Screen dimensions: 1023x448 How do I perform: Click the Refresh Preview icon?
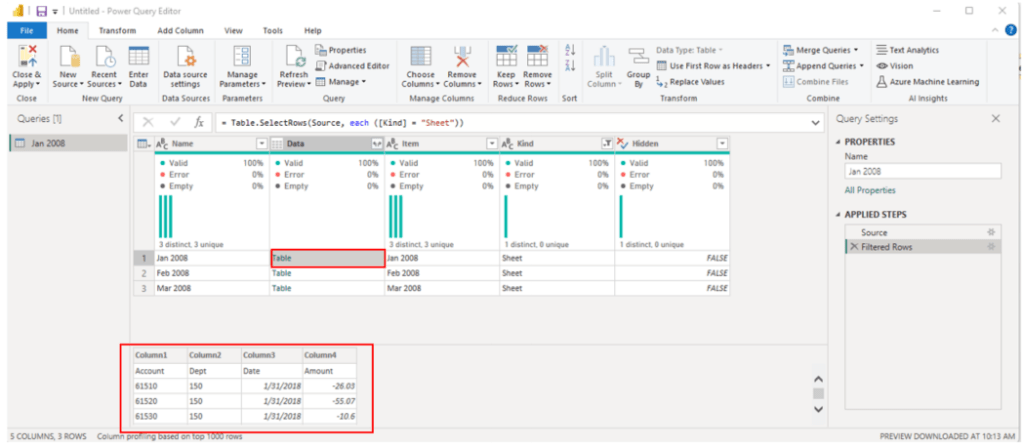point(294,56)
